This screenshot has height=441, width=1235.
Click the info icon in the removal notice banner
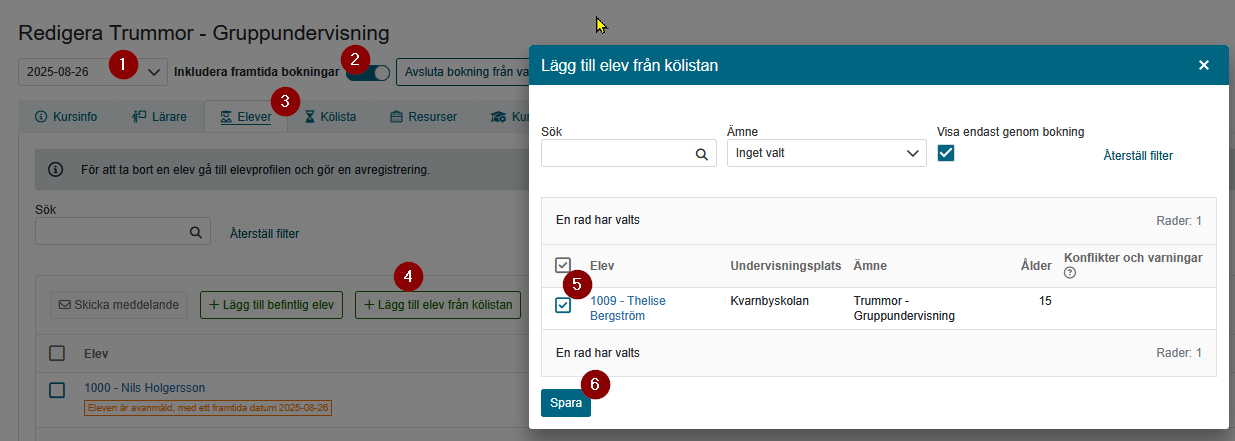(x=56, y=169)
